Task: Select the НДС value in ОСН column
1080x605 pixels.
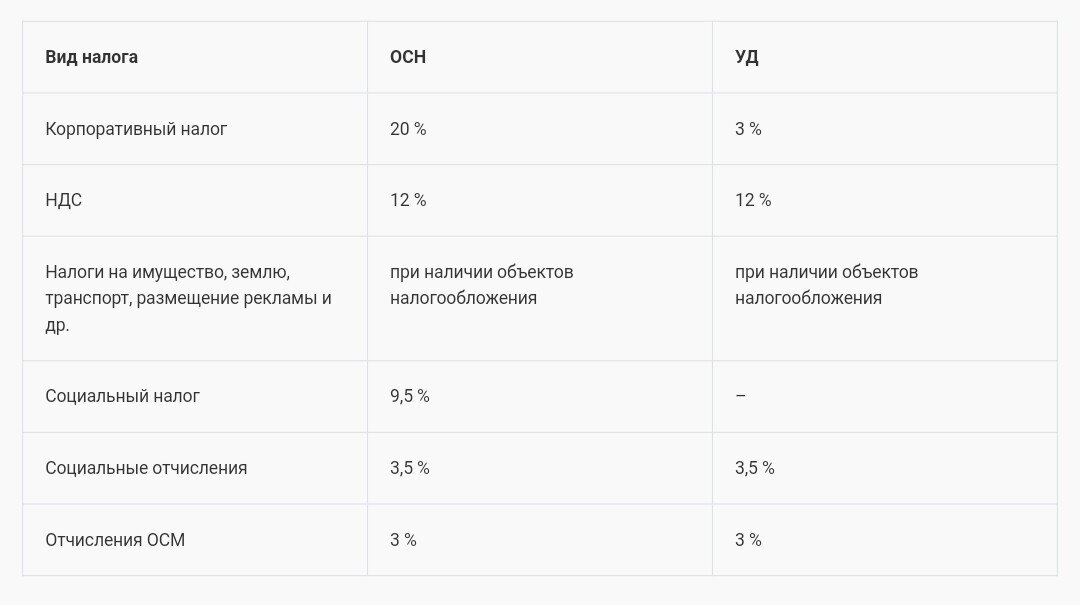Action: 408,200
